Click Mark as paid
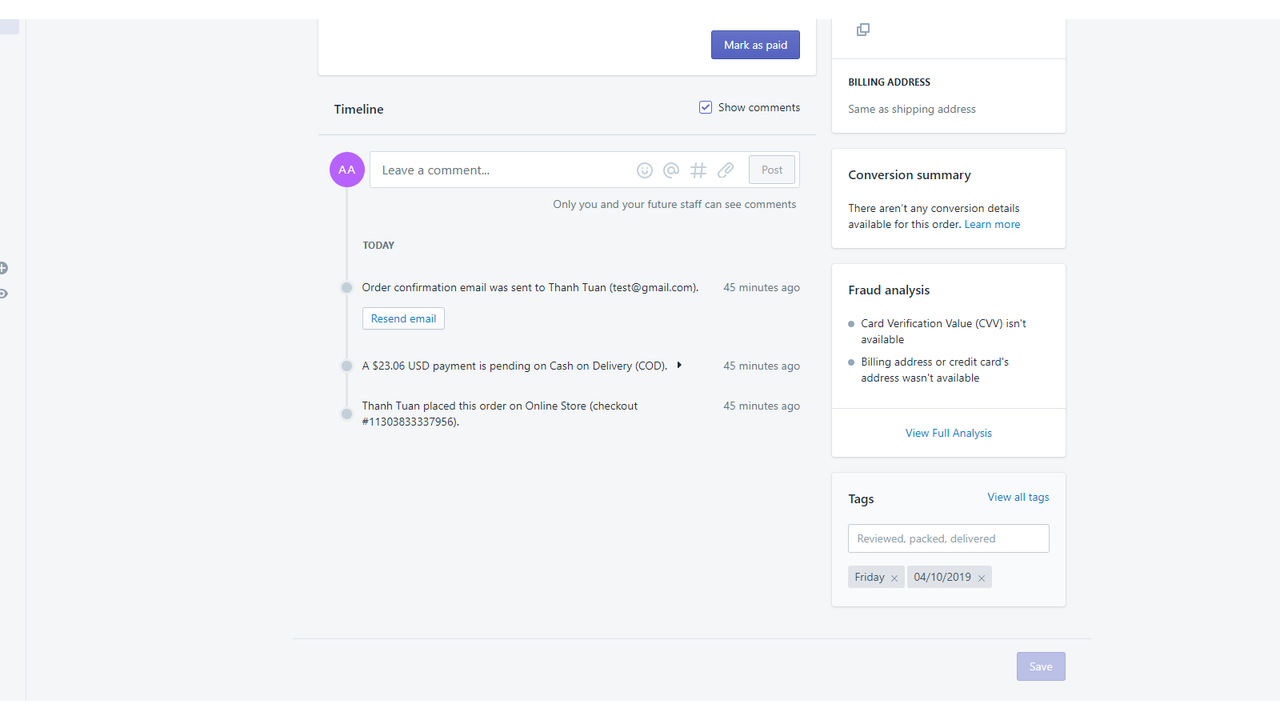Screen dimensions: 1280x720 755,44
